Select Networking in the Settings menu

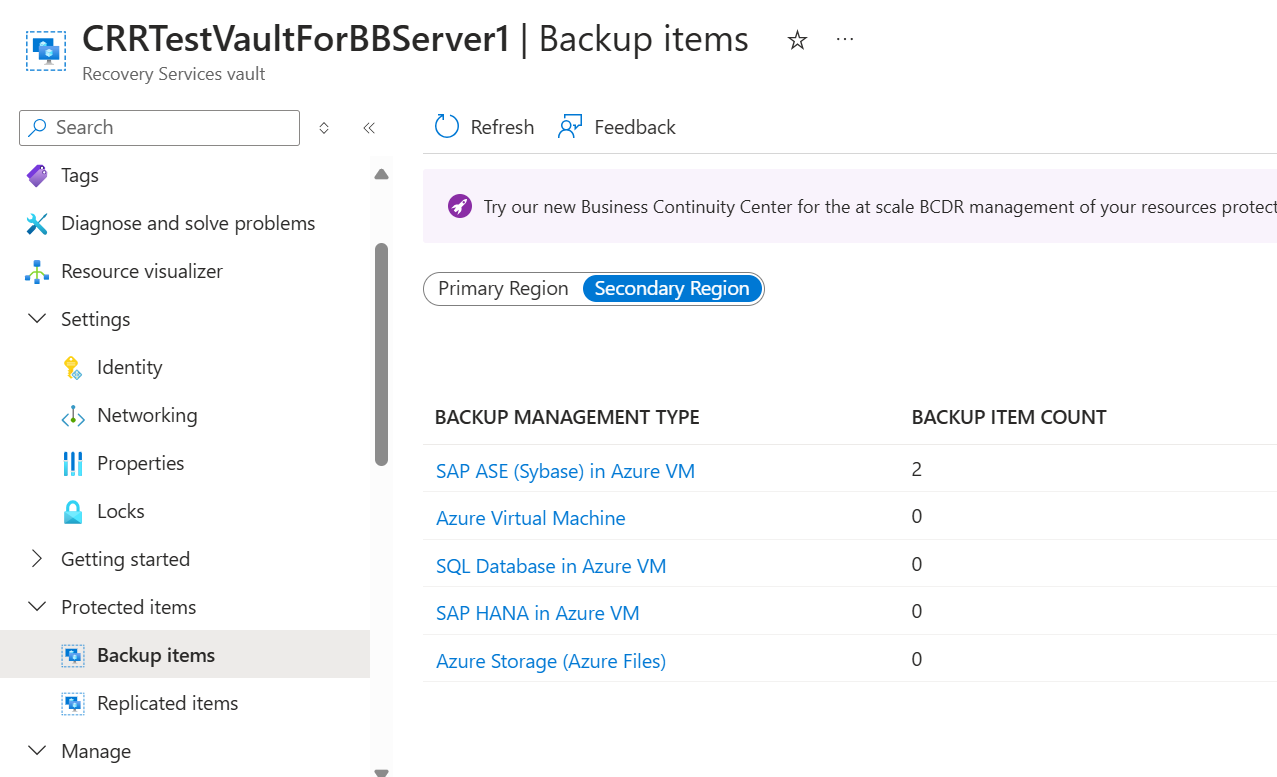point(147,415)
